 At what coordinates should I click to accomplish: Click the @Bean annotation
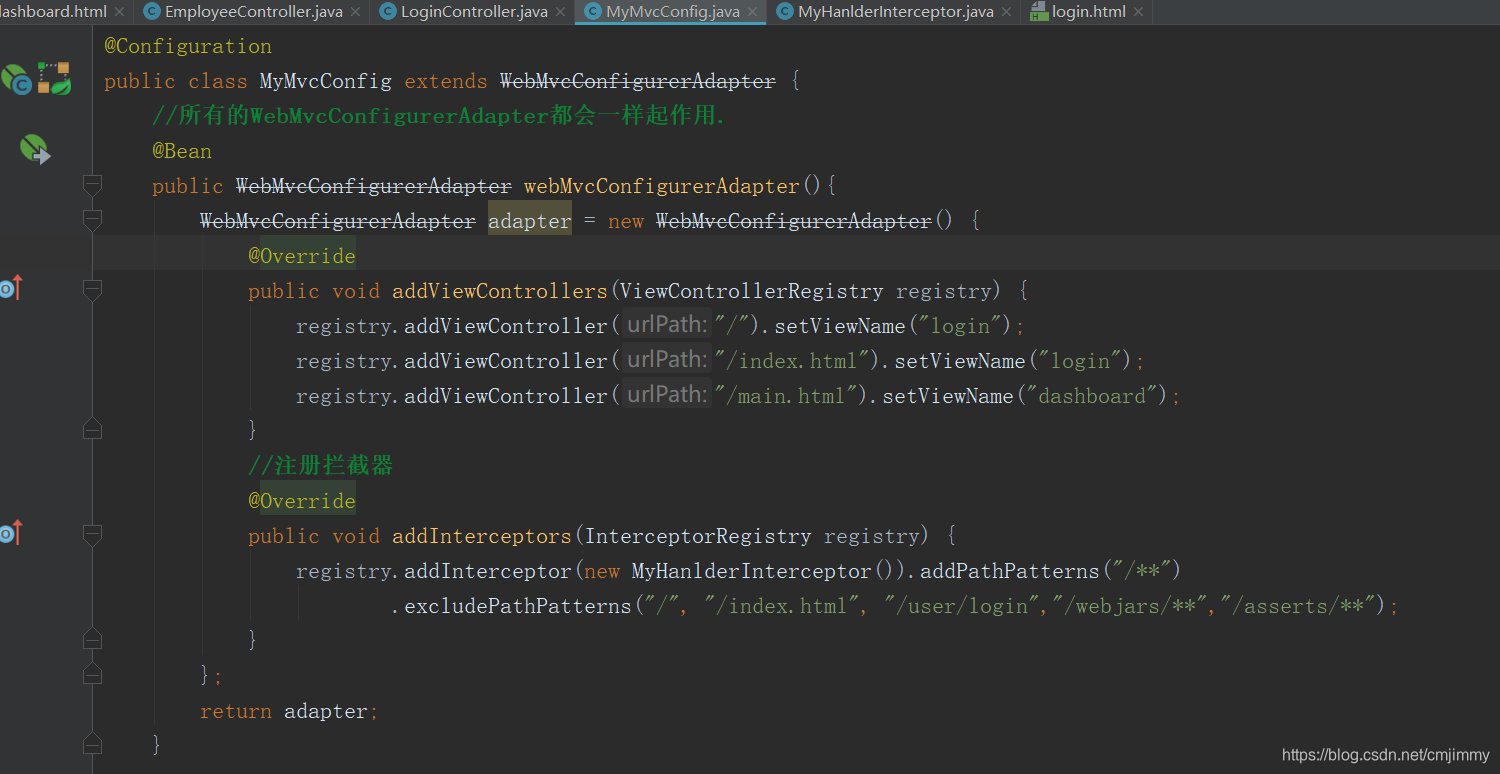182,151
